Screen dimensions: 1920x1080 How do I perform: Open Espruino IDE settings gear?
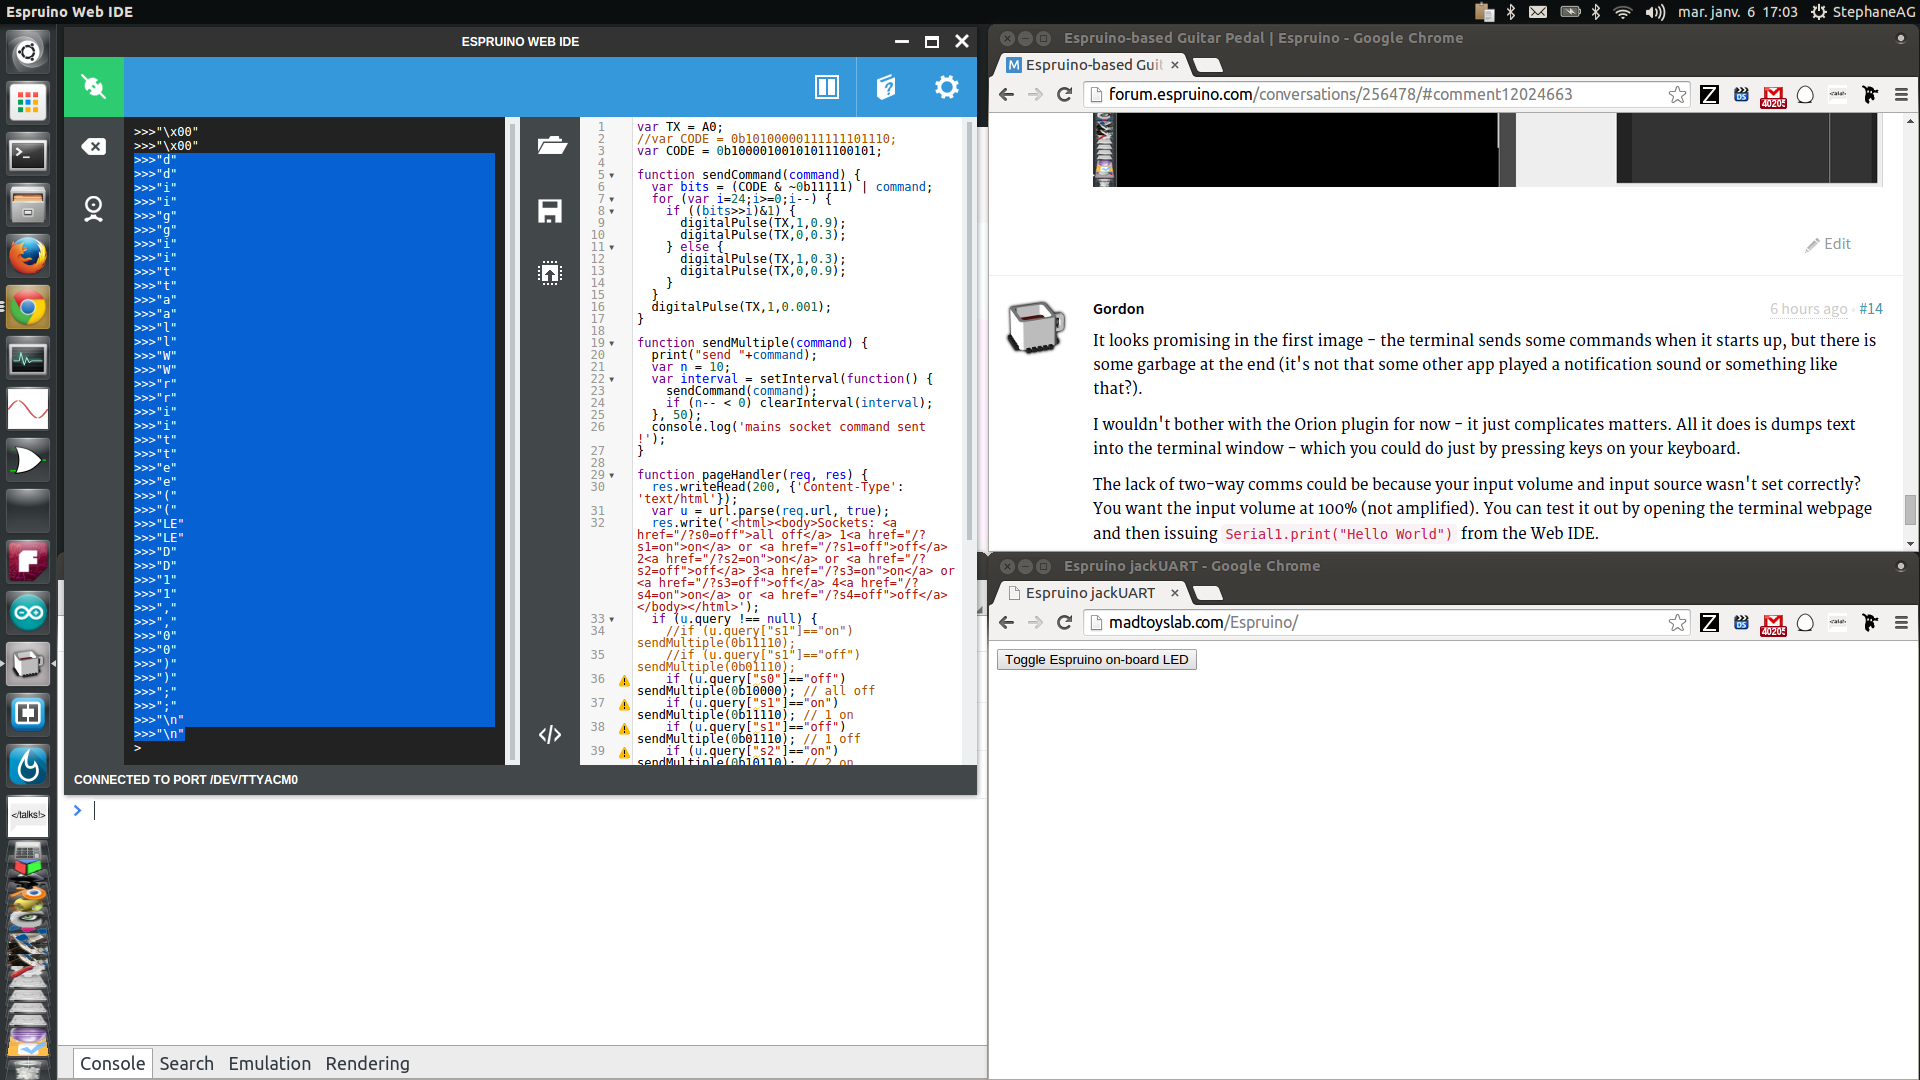[946, 87]
